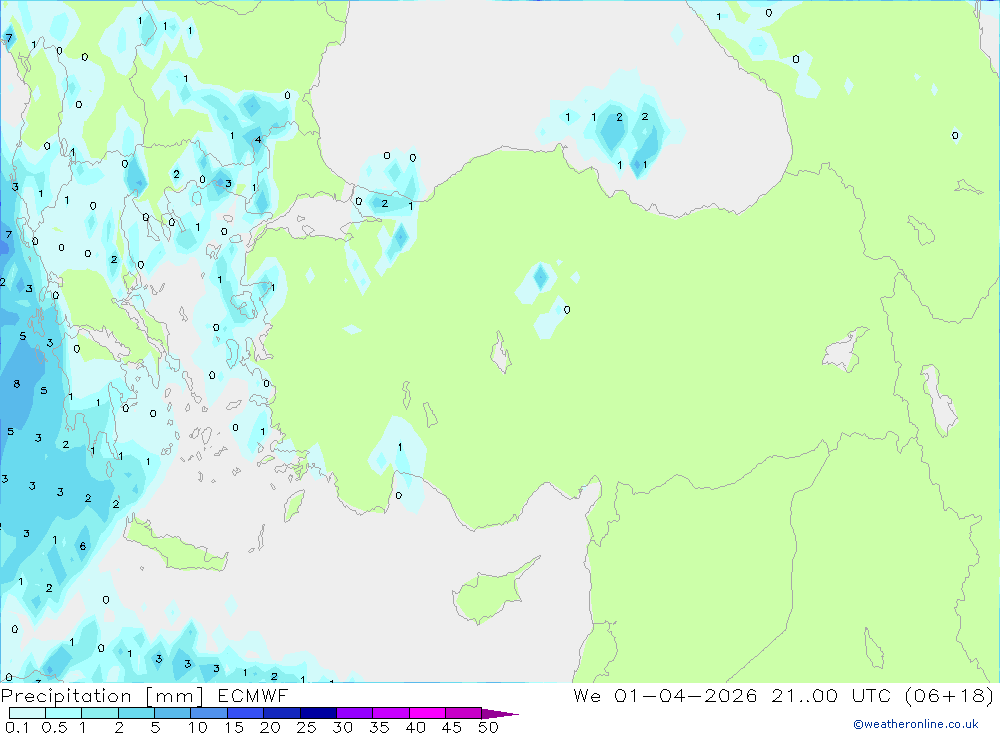Click the legend value '0.1'
This screenshot has width=1000, height=733.
coord(17,727)
